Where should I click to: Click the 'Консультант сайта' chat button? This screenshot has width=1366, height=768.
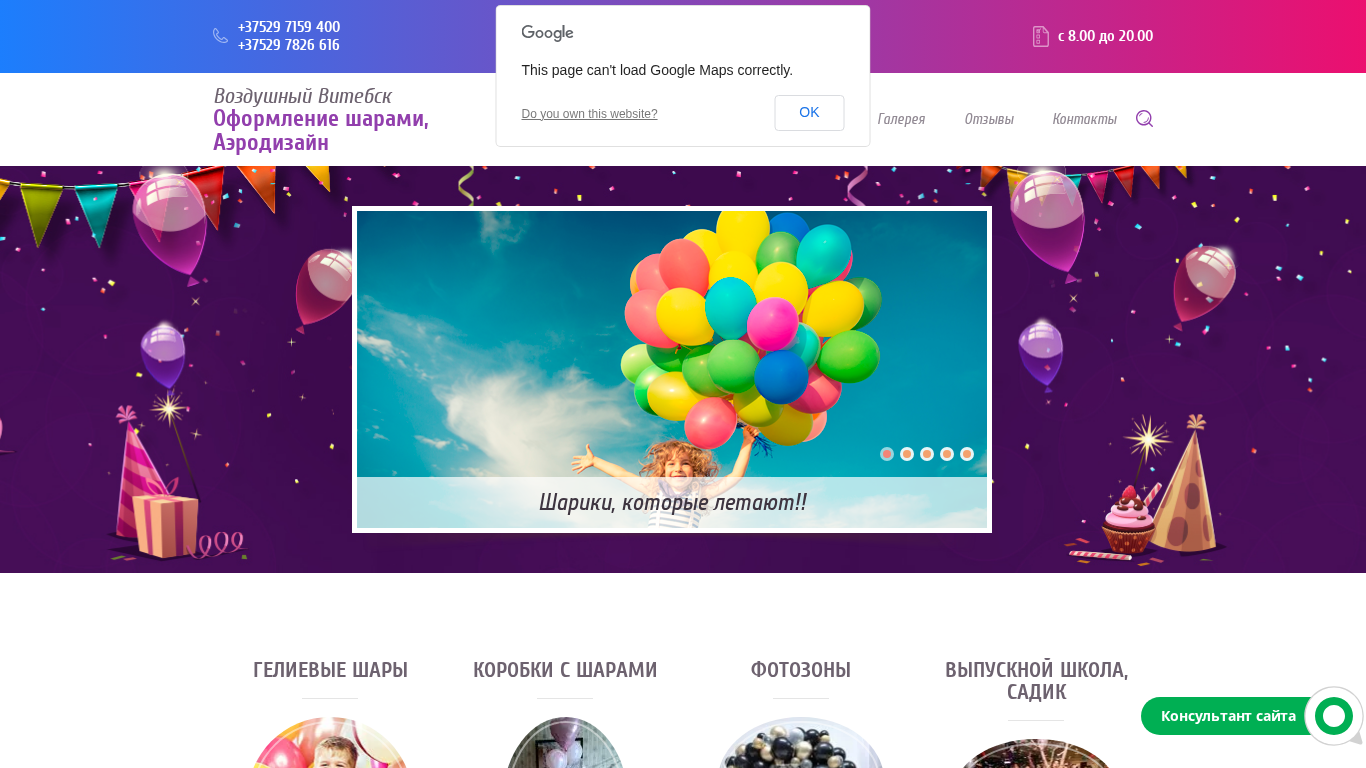[1228, 716]
